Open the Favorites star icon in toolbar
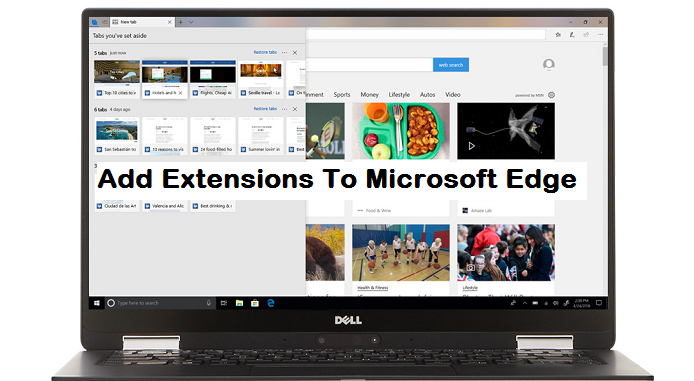The width and height of the screenshot is (694, 381). click(558, 35)
